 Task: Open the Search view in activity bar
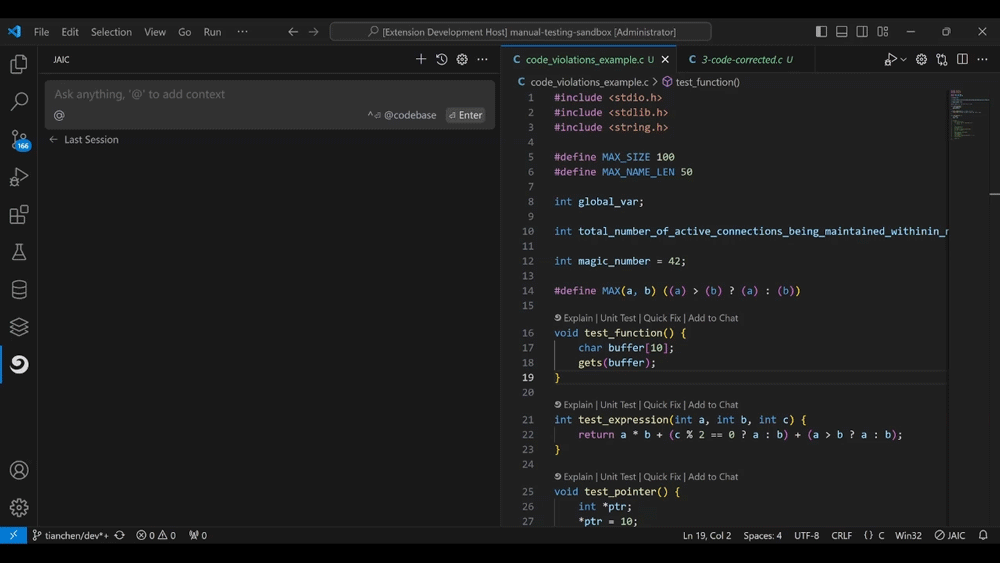[x=19, y=101]
